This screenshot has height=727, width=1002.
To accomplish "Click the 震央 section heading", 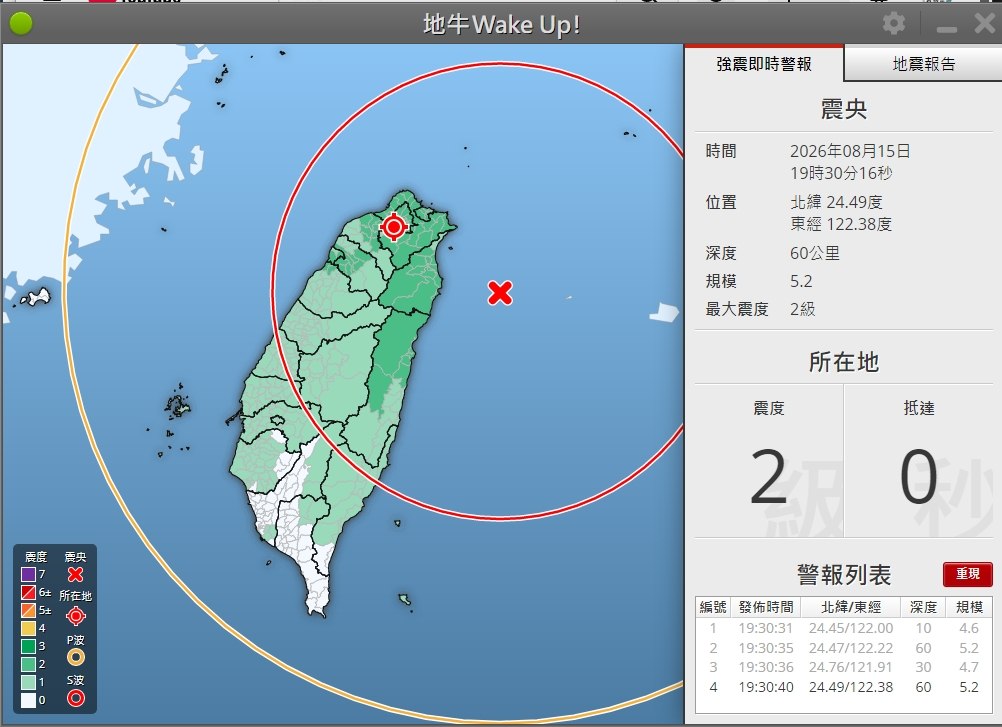I will (x=844, y=109).
